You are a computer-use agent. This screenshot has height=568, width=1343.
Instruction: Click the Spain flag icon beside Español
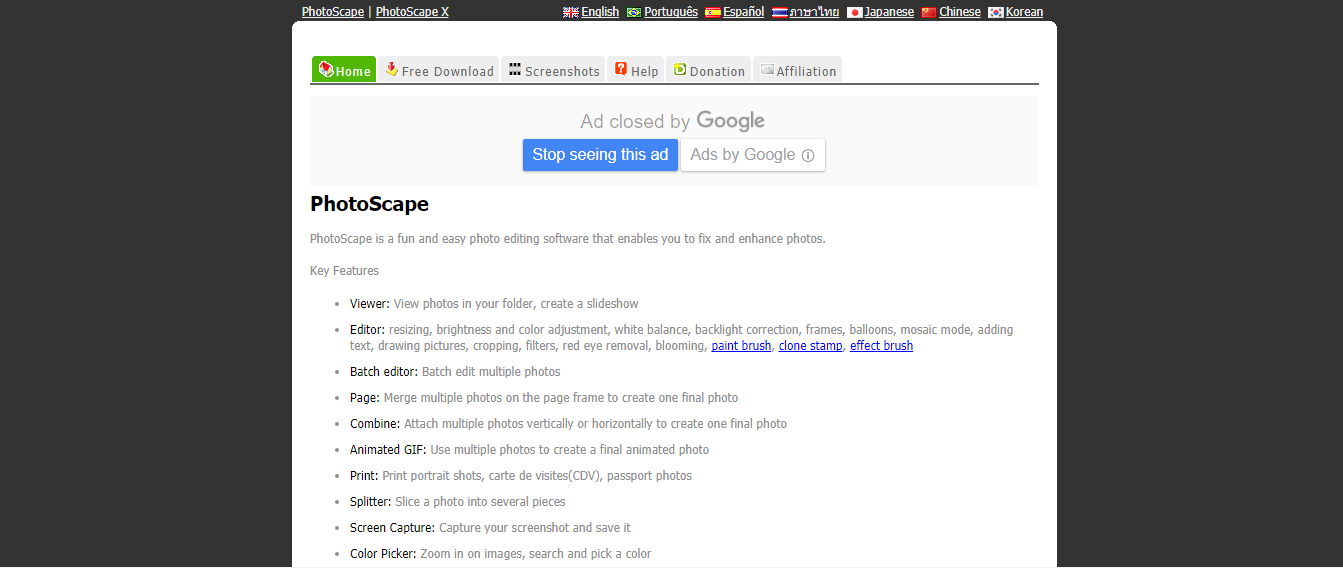point(713,13)
